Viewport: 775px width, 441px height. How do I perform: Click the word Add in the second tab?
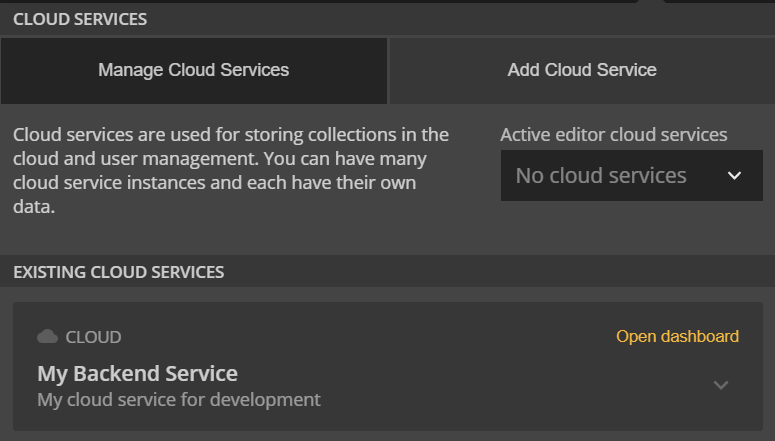coord(523,70)
